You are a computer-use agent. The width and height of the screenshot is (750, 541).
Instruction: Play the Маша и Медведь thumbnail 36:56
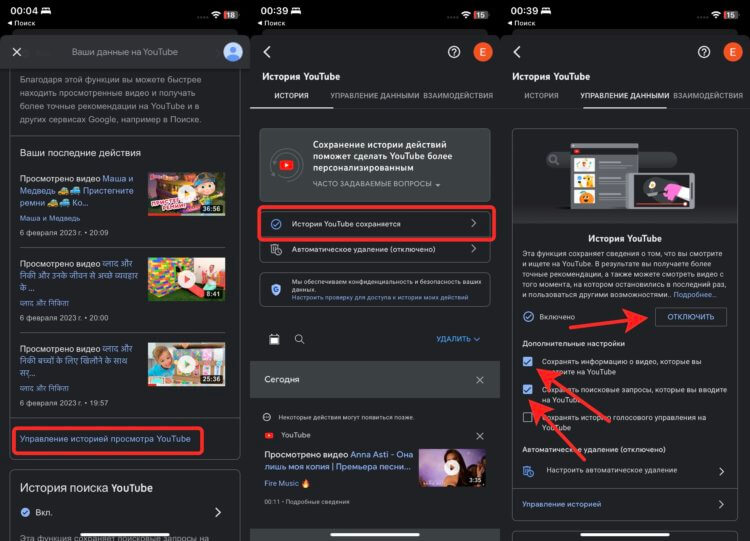[x=186, y=194]
